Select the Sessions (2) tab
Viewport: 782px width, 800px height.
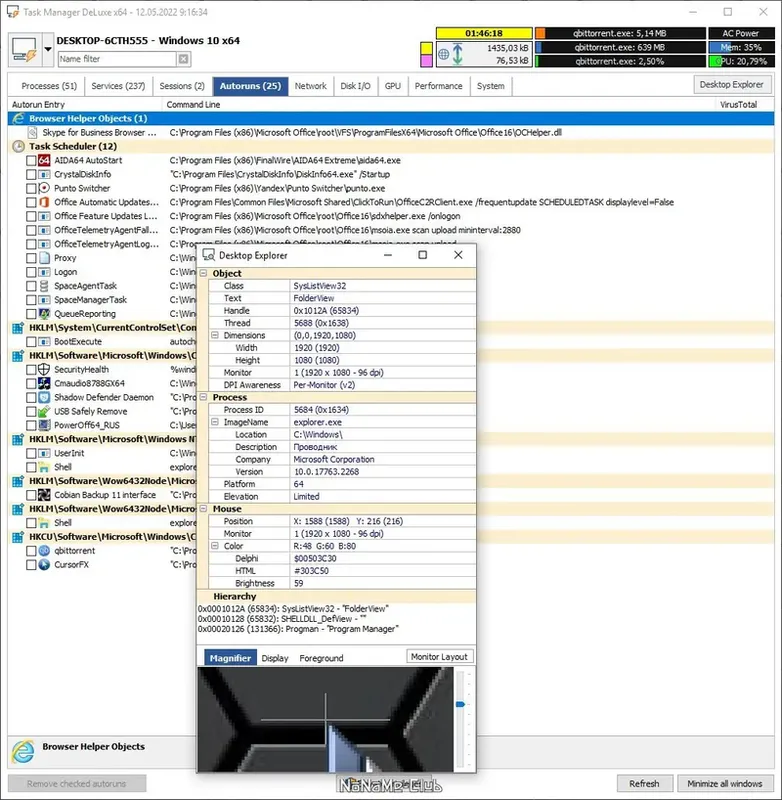tap(182, 86)
